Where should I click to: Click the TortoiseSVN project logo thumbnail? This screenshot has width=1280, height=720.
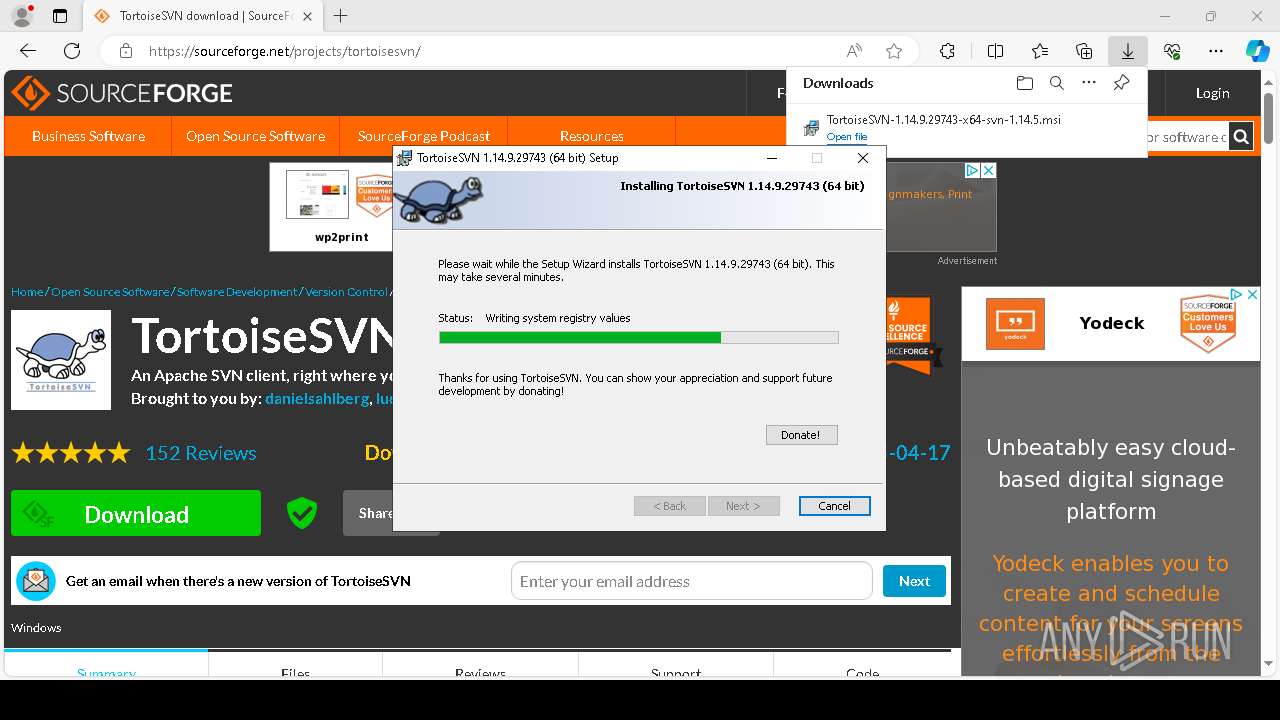pyautogui.click(x=61, y=360)
